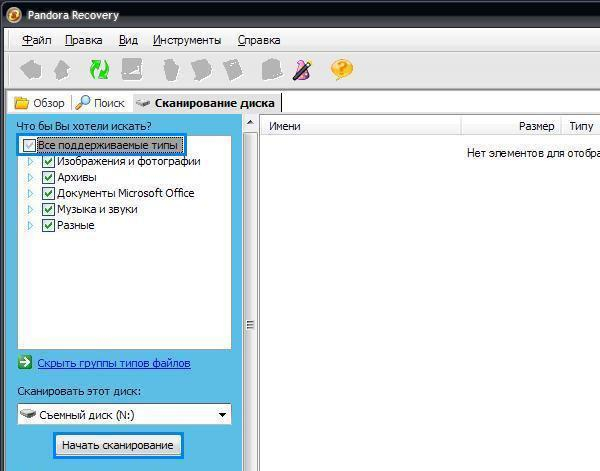Image resolution: width=600 pixels, height=471 pixels.
Task: Expand the 'Документы Microsoft Office' tree node
Action: coord(31,194)
